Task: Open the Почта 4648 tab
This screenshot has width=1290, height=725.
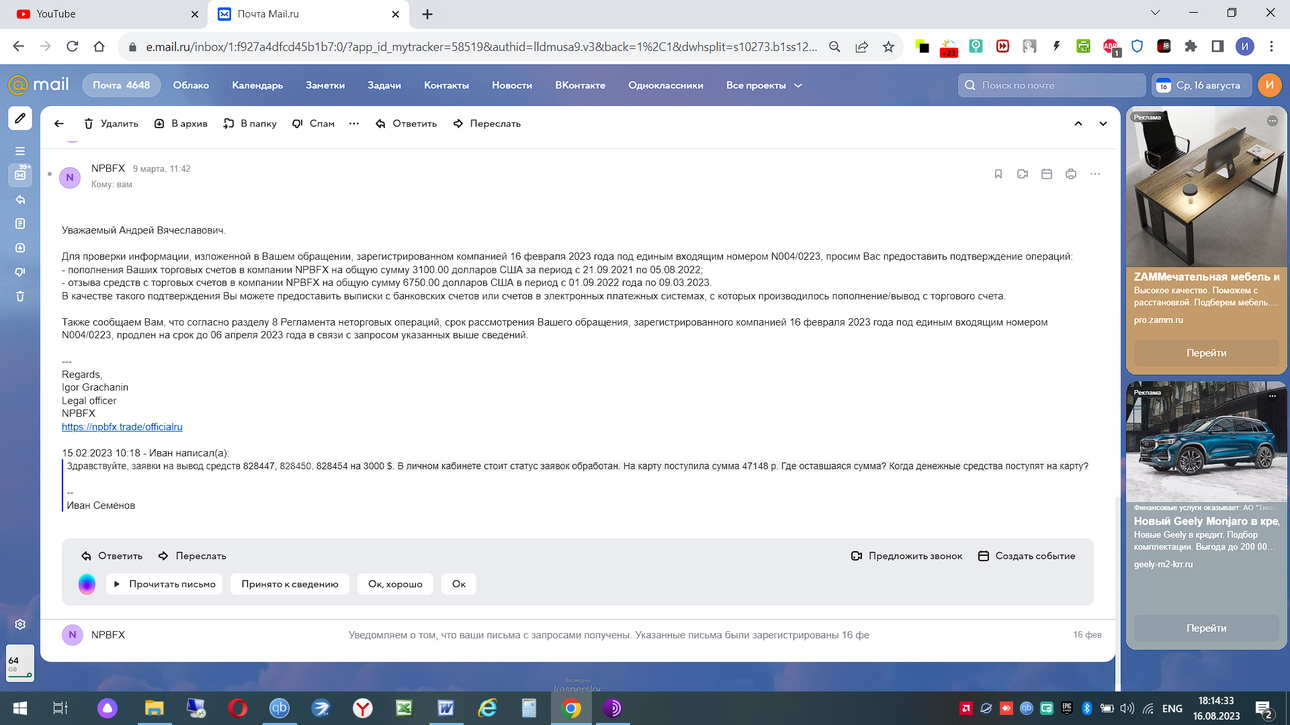Action: point(121,85)
